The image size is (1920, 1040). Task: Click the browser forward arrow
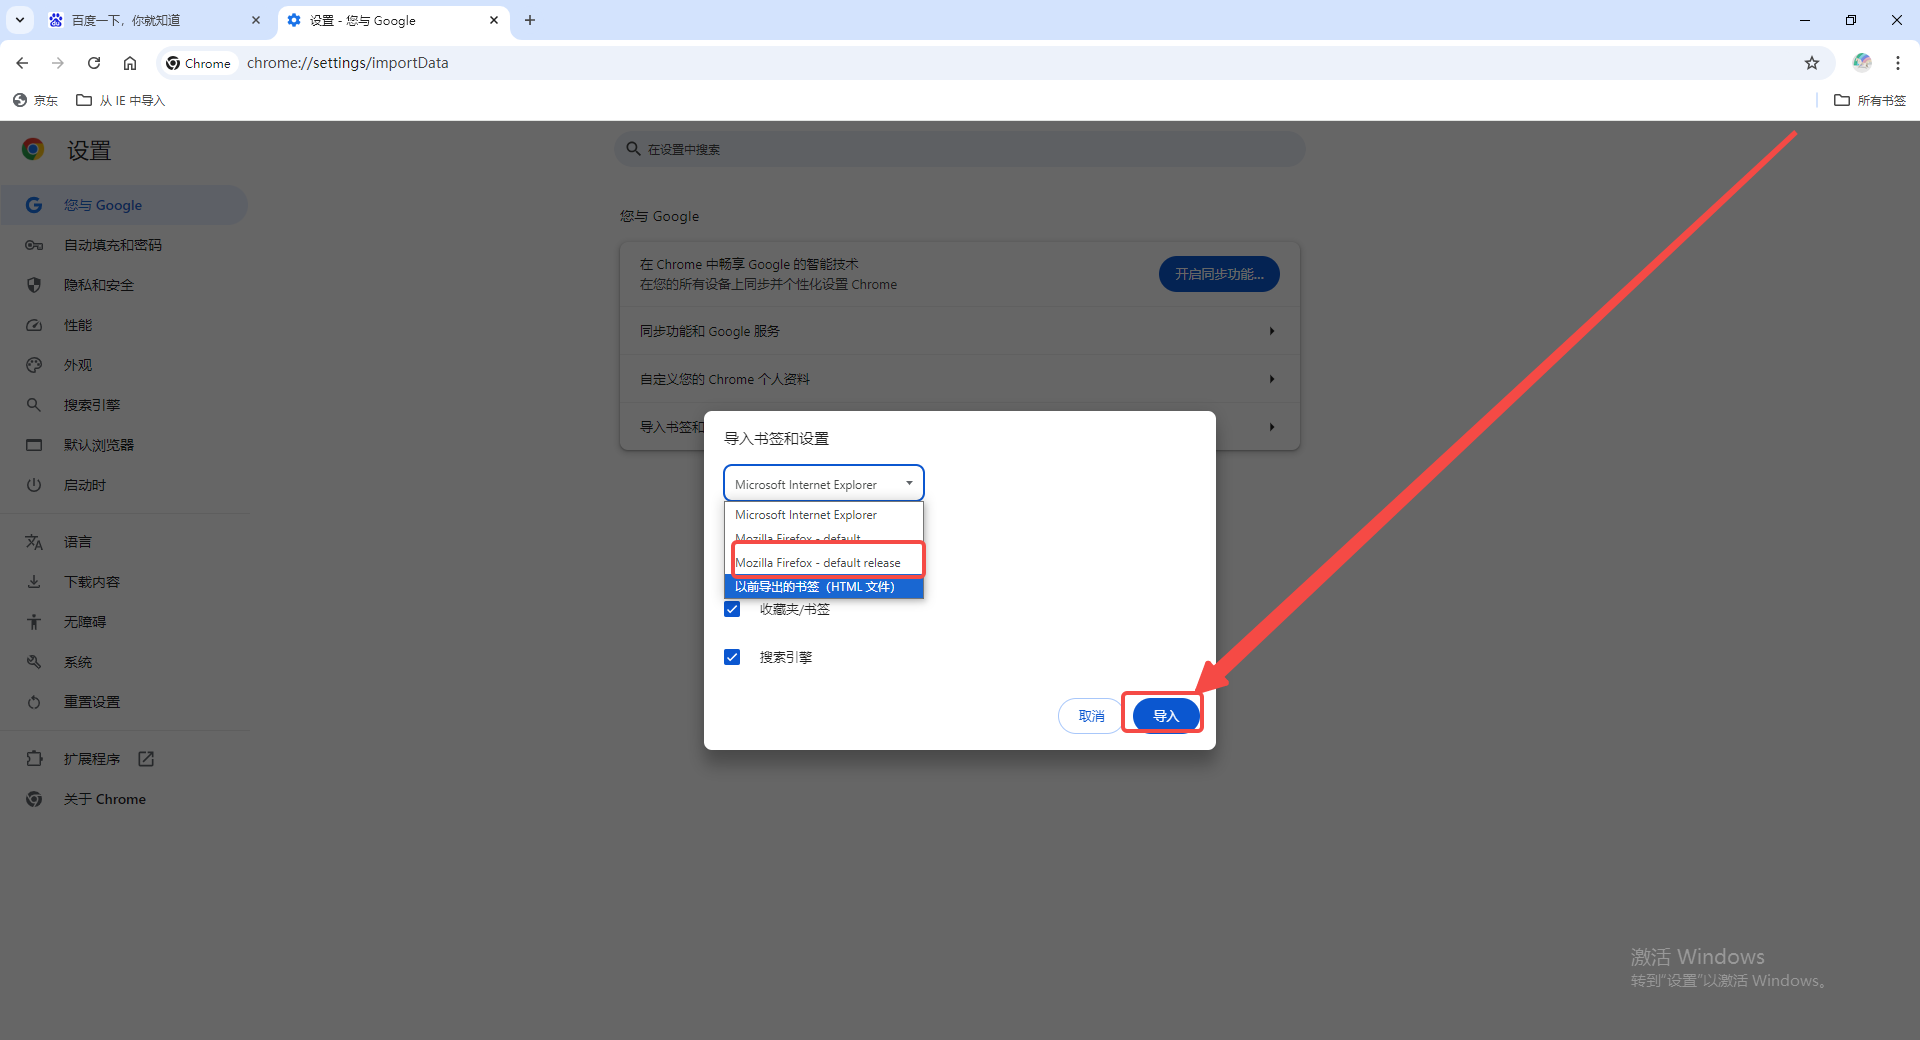click(58, 63)
